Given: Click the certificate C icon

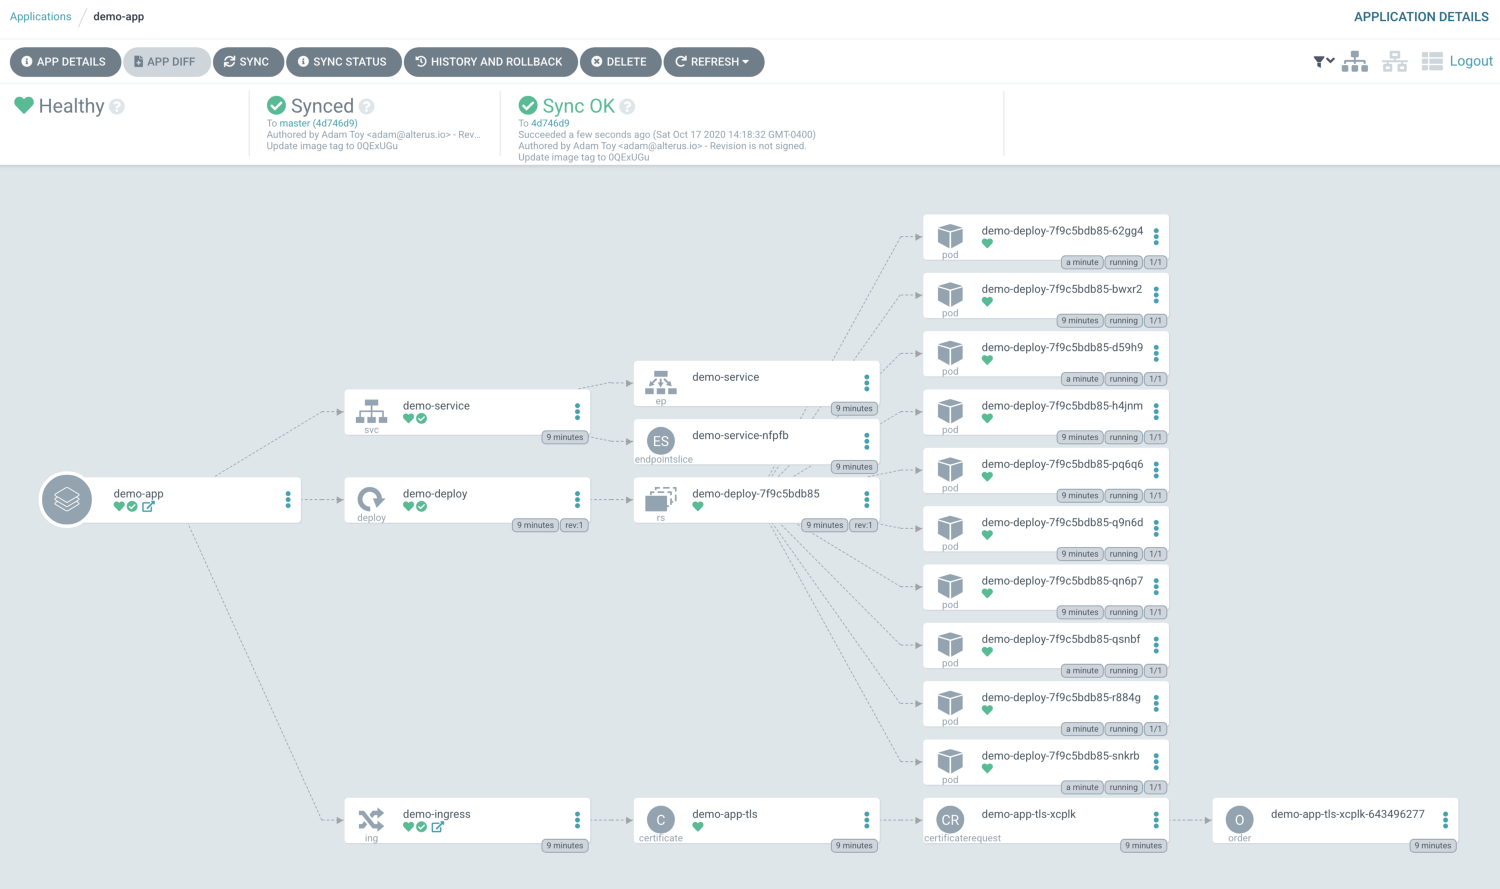Looking at the screenshot, I should pyautogui.click(x=661, y=820).
